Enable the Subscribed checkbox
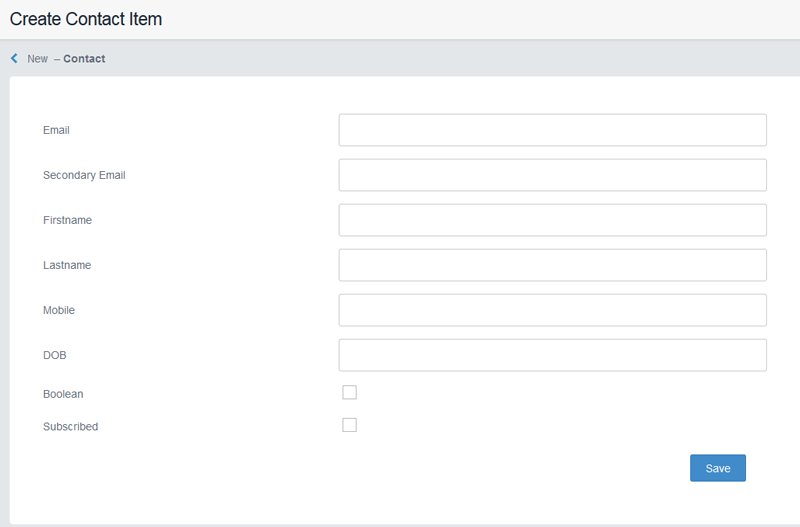This screenshot has height=527, width=800. click(x=349, y=425)
